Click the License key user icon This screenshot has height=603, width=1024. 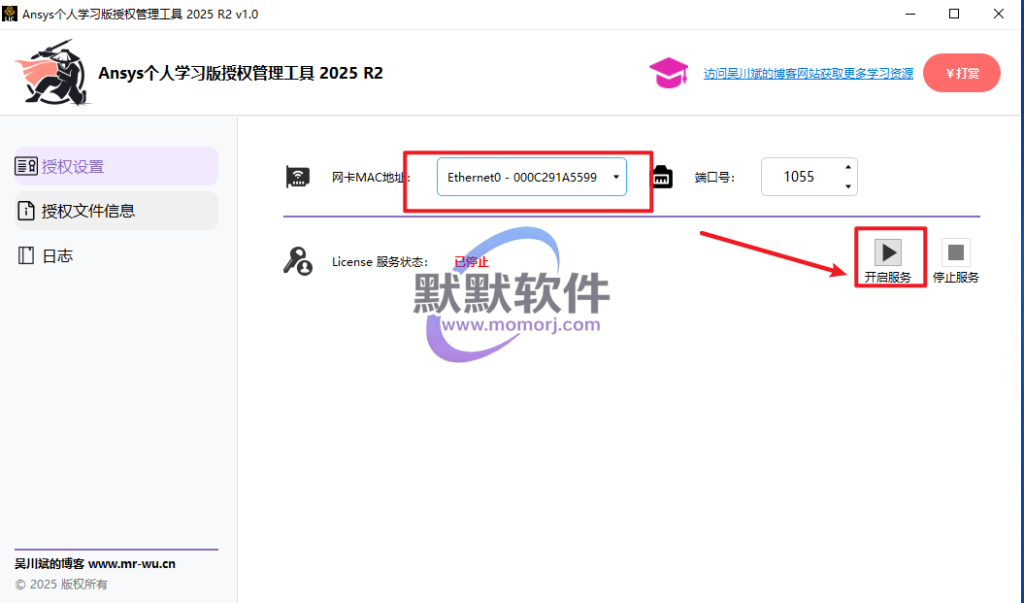point(297,262)
